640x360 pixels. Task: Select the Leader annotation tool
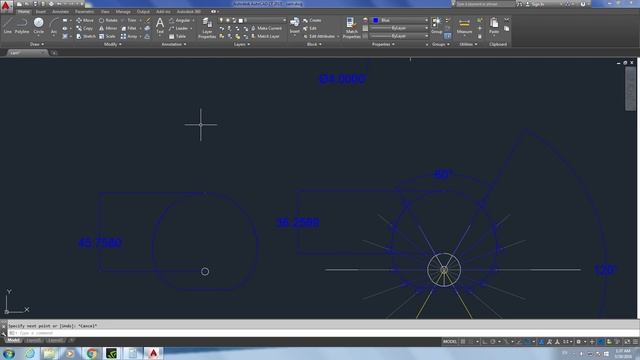coord(178,28)
